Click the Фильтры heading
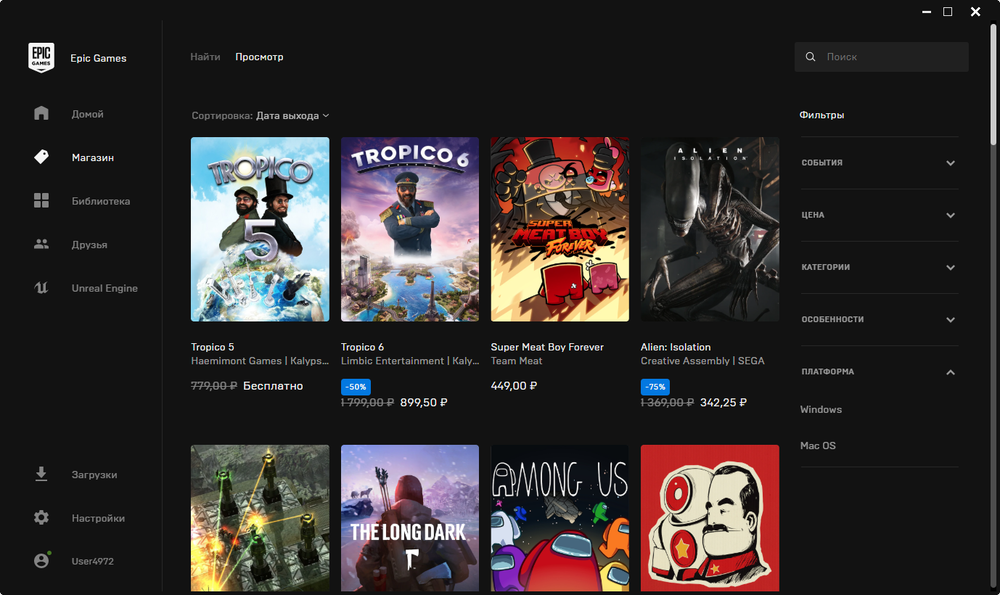 821,115
